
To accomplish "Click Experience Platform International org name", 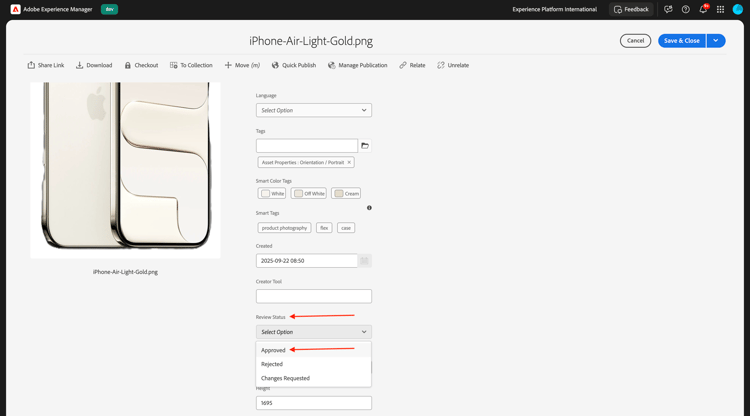I will click(x=554, y=9).
